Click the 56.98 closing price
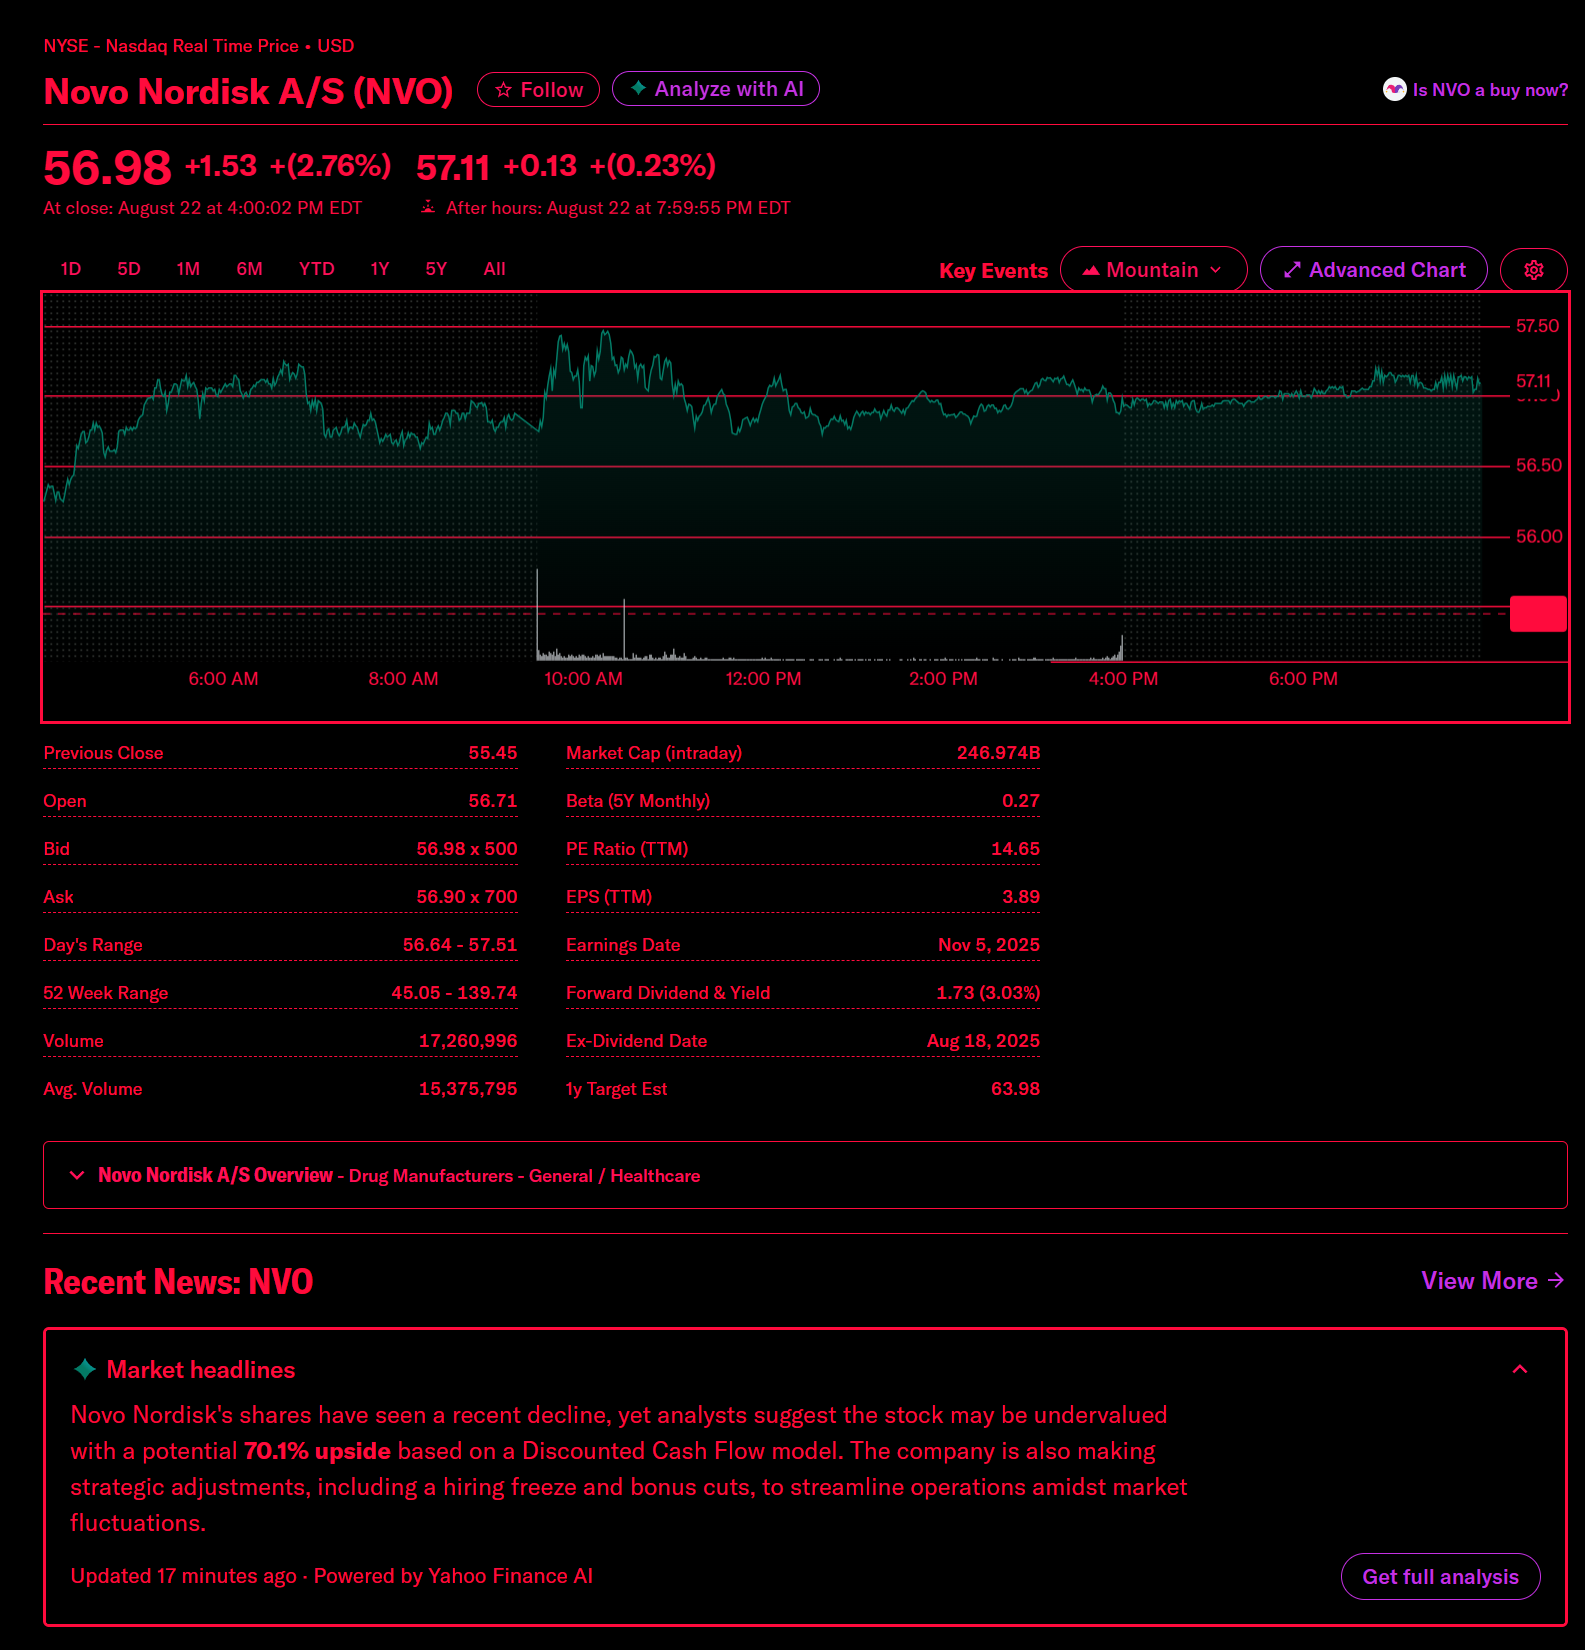Screen dimensions: 1585x1650 (108, 168)
